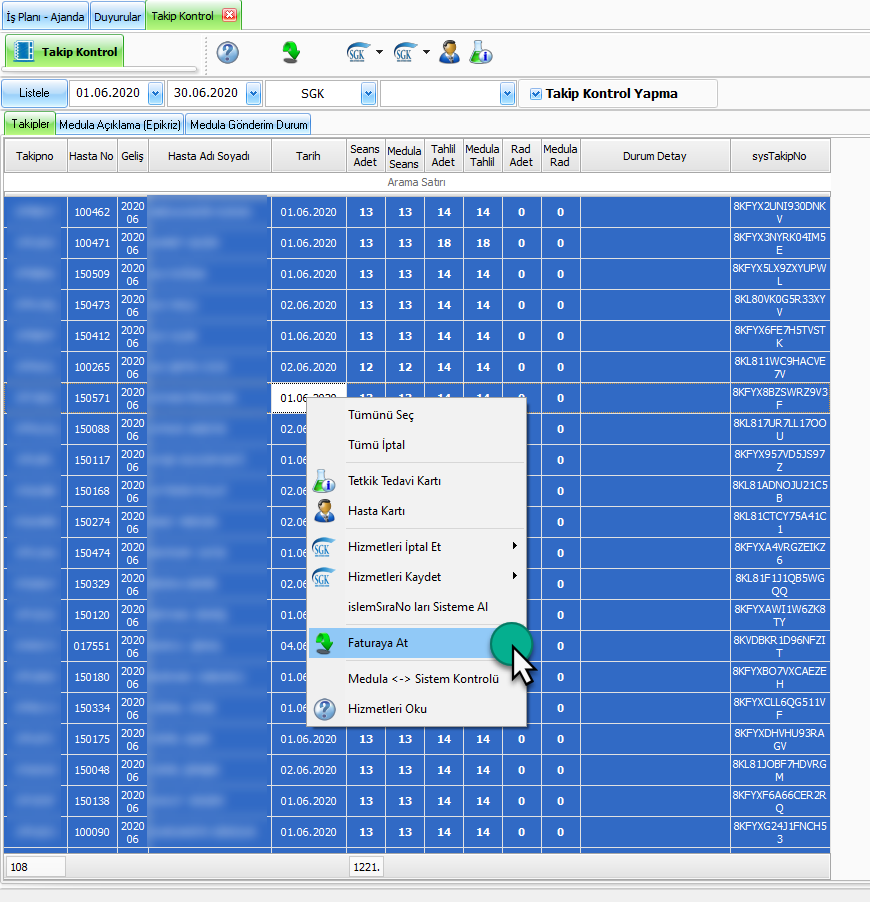The image size is (870, 902).
Task: Sort by Takipno column header
Action: pos(35,156)
